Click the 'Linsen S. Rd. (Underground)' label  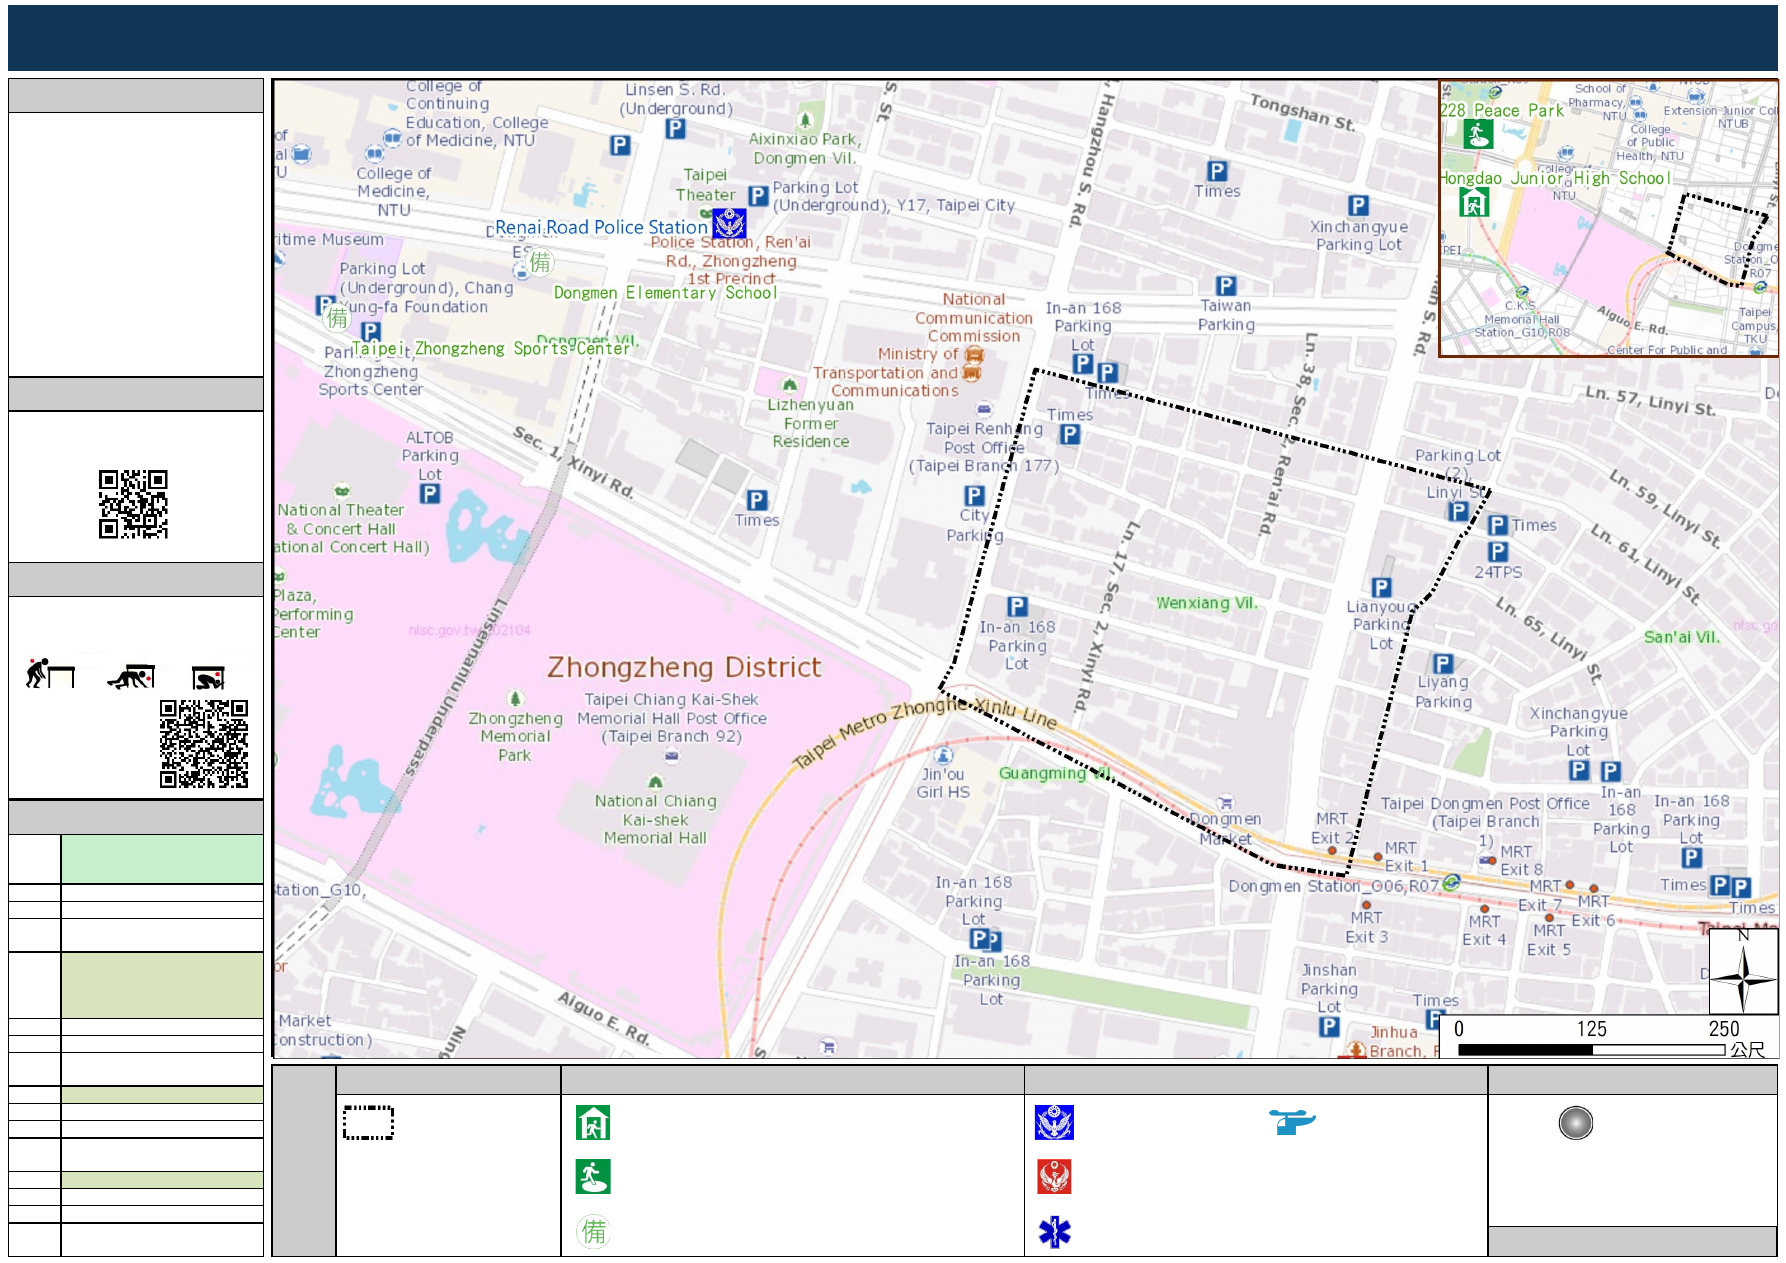[x=676, y=99]
